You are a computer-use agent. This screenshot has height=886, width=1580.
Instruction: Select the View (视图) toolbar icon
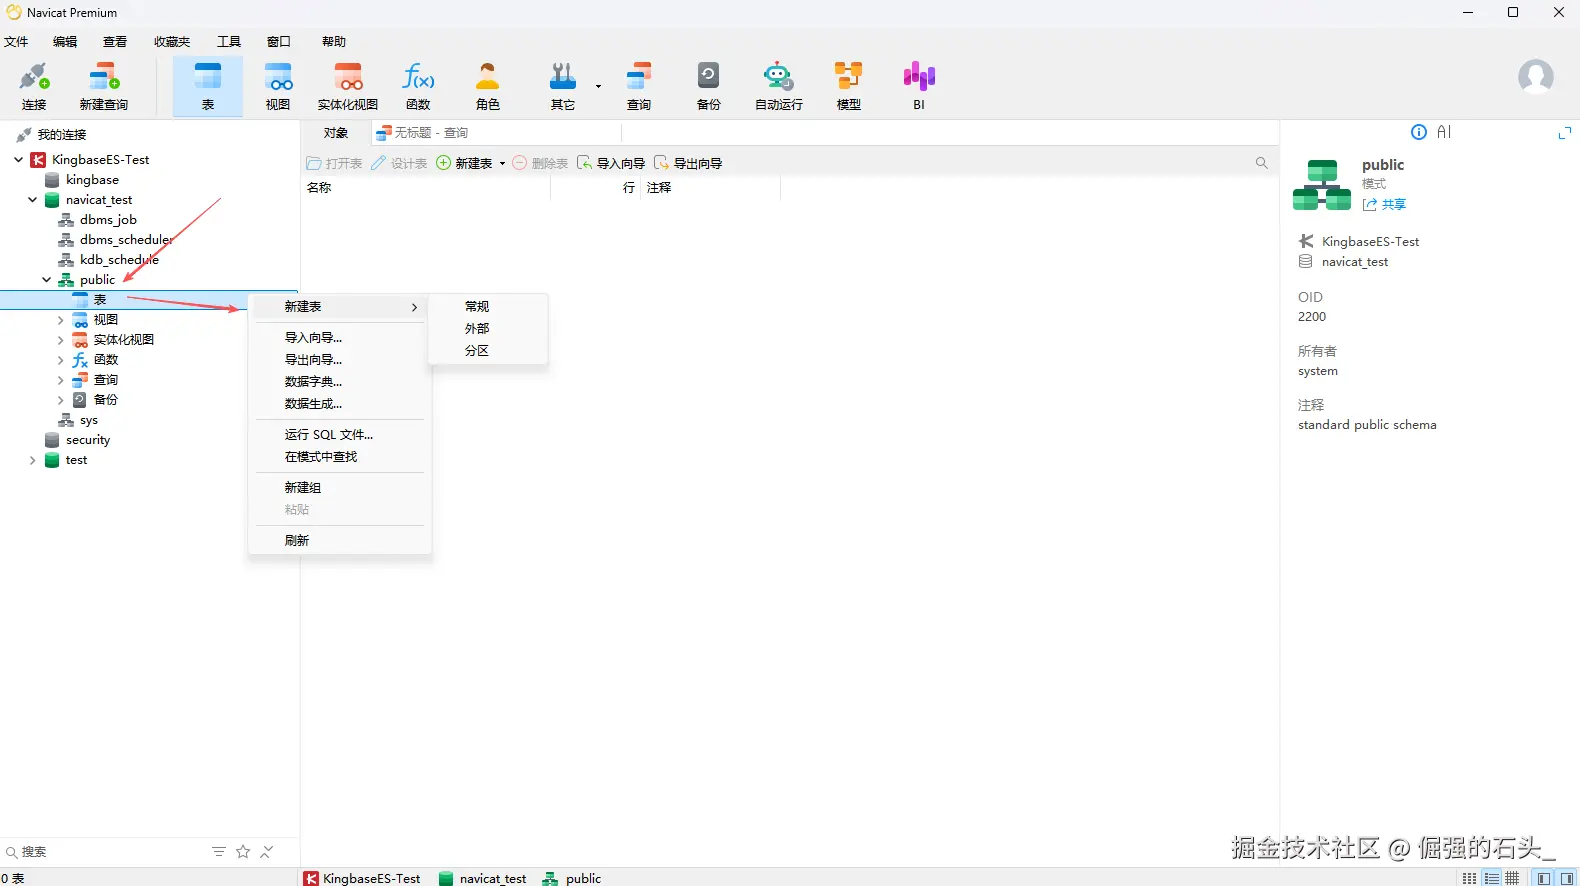click(278, 86)
